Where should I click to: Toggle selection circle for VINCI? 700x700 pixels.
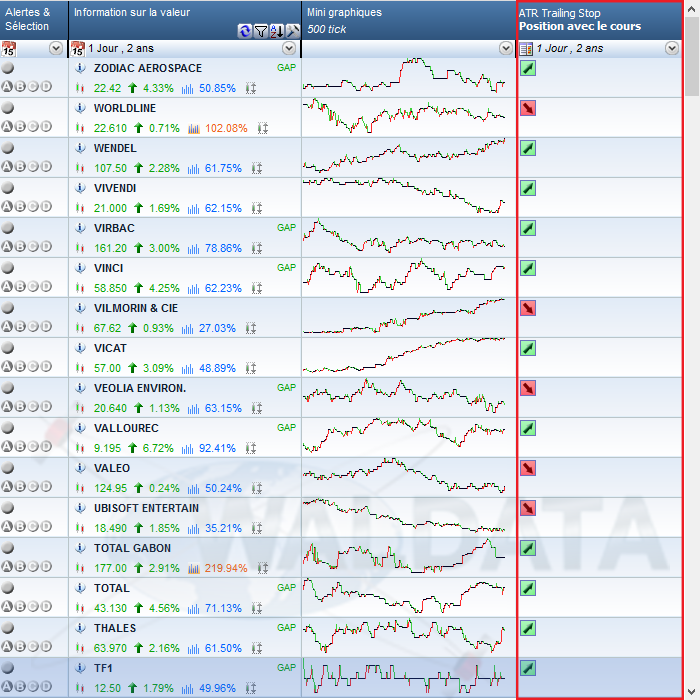8,268
